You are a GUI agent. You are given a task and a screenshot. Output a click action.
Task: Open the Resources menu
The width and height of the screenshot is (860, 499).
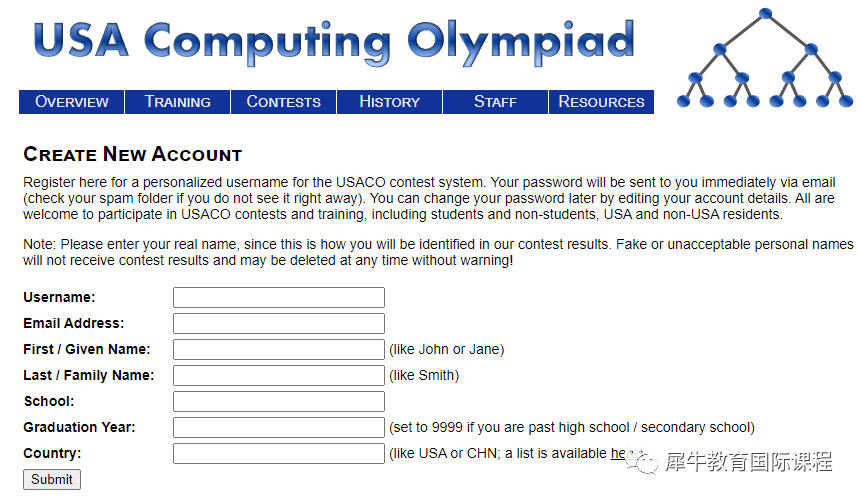[x=601, y=102]
